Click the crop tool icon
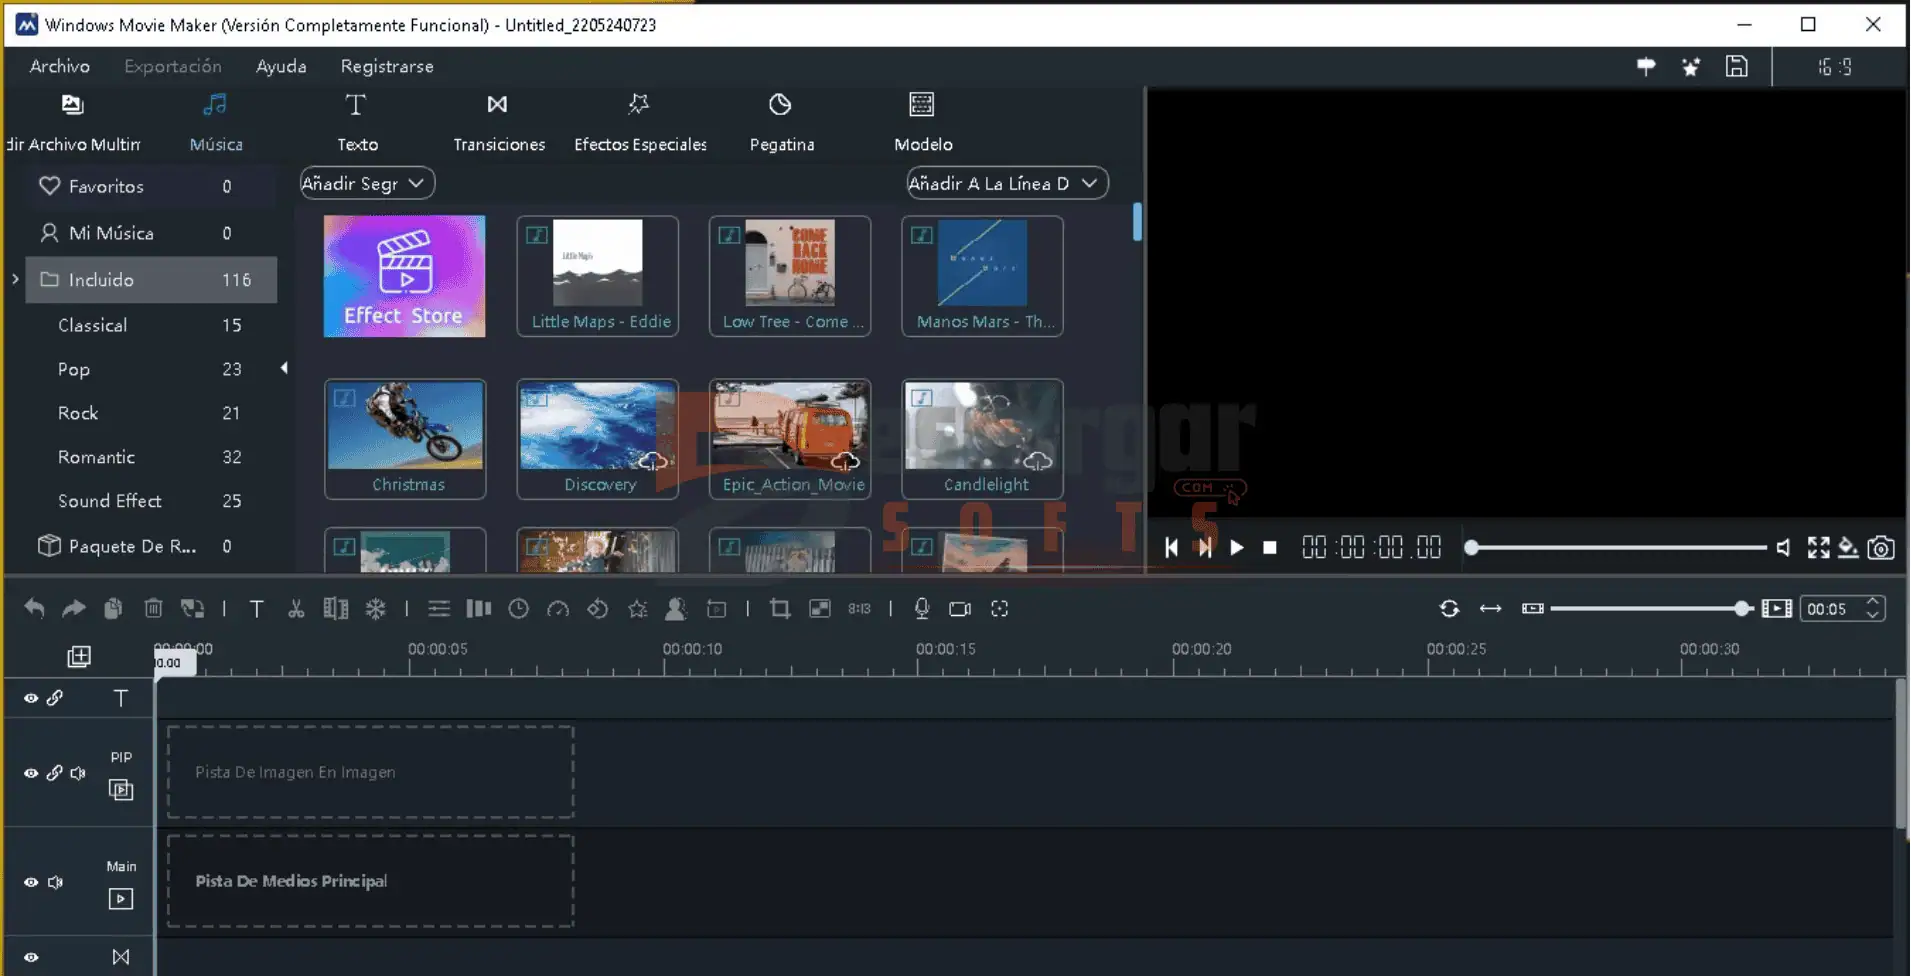The height and width of the screenshot is (976, 1911). pos(780,608)
